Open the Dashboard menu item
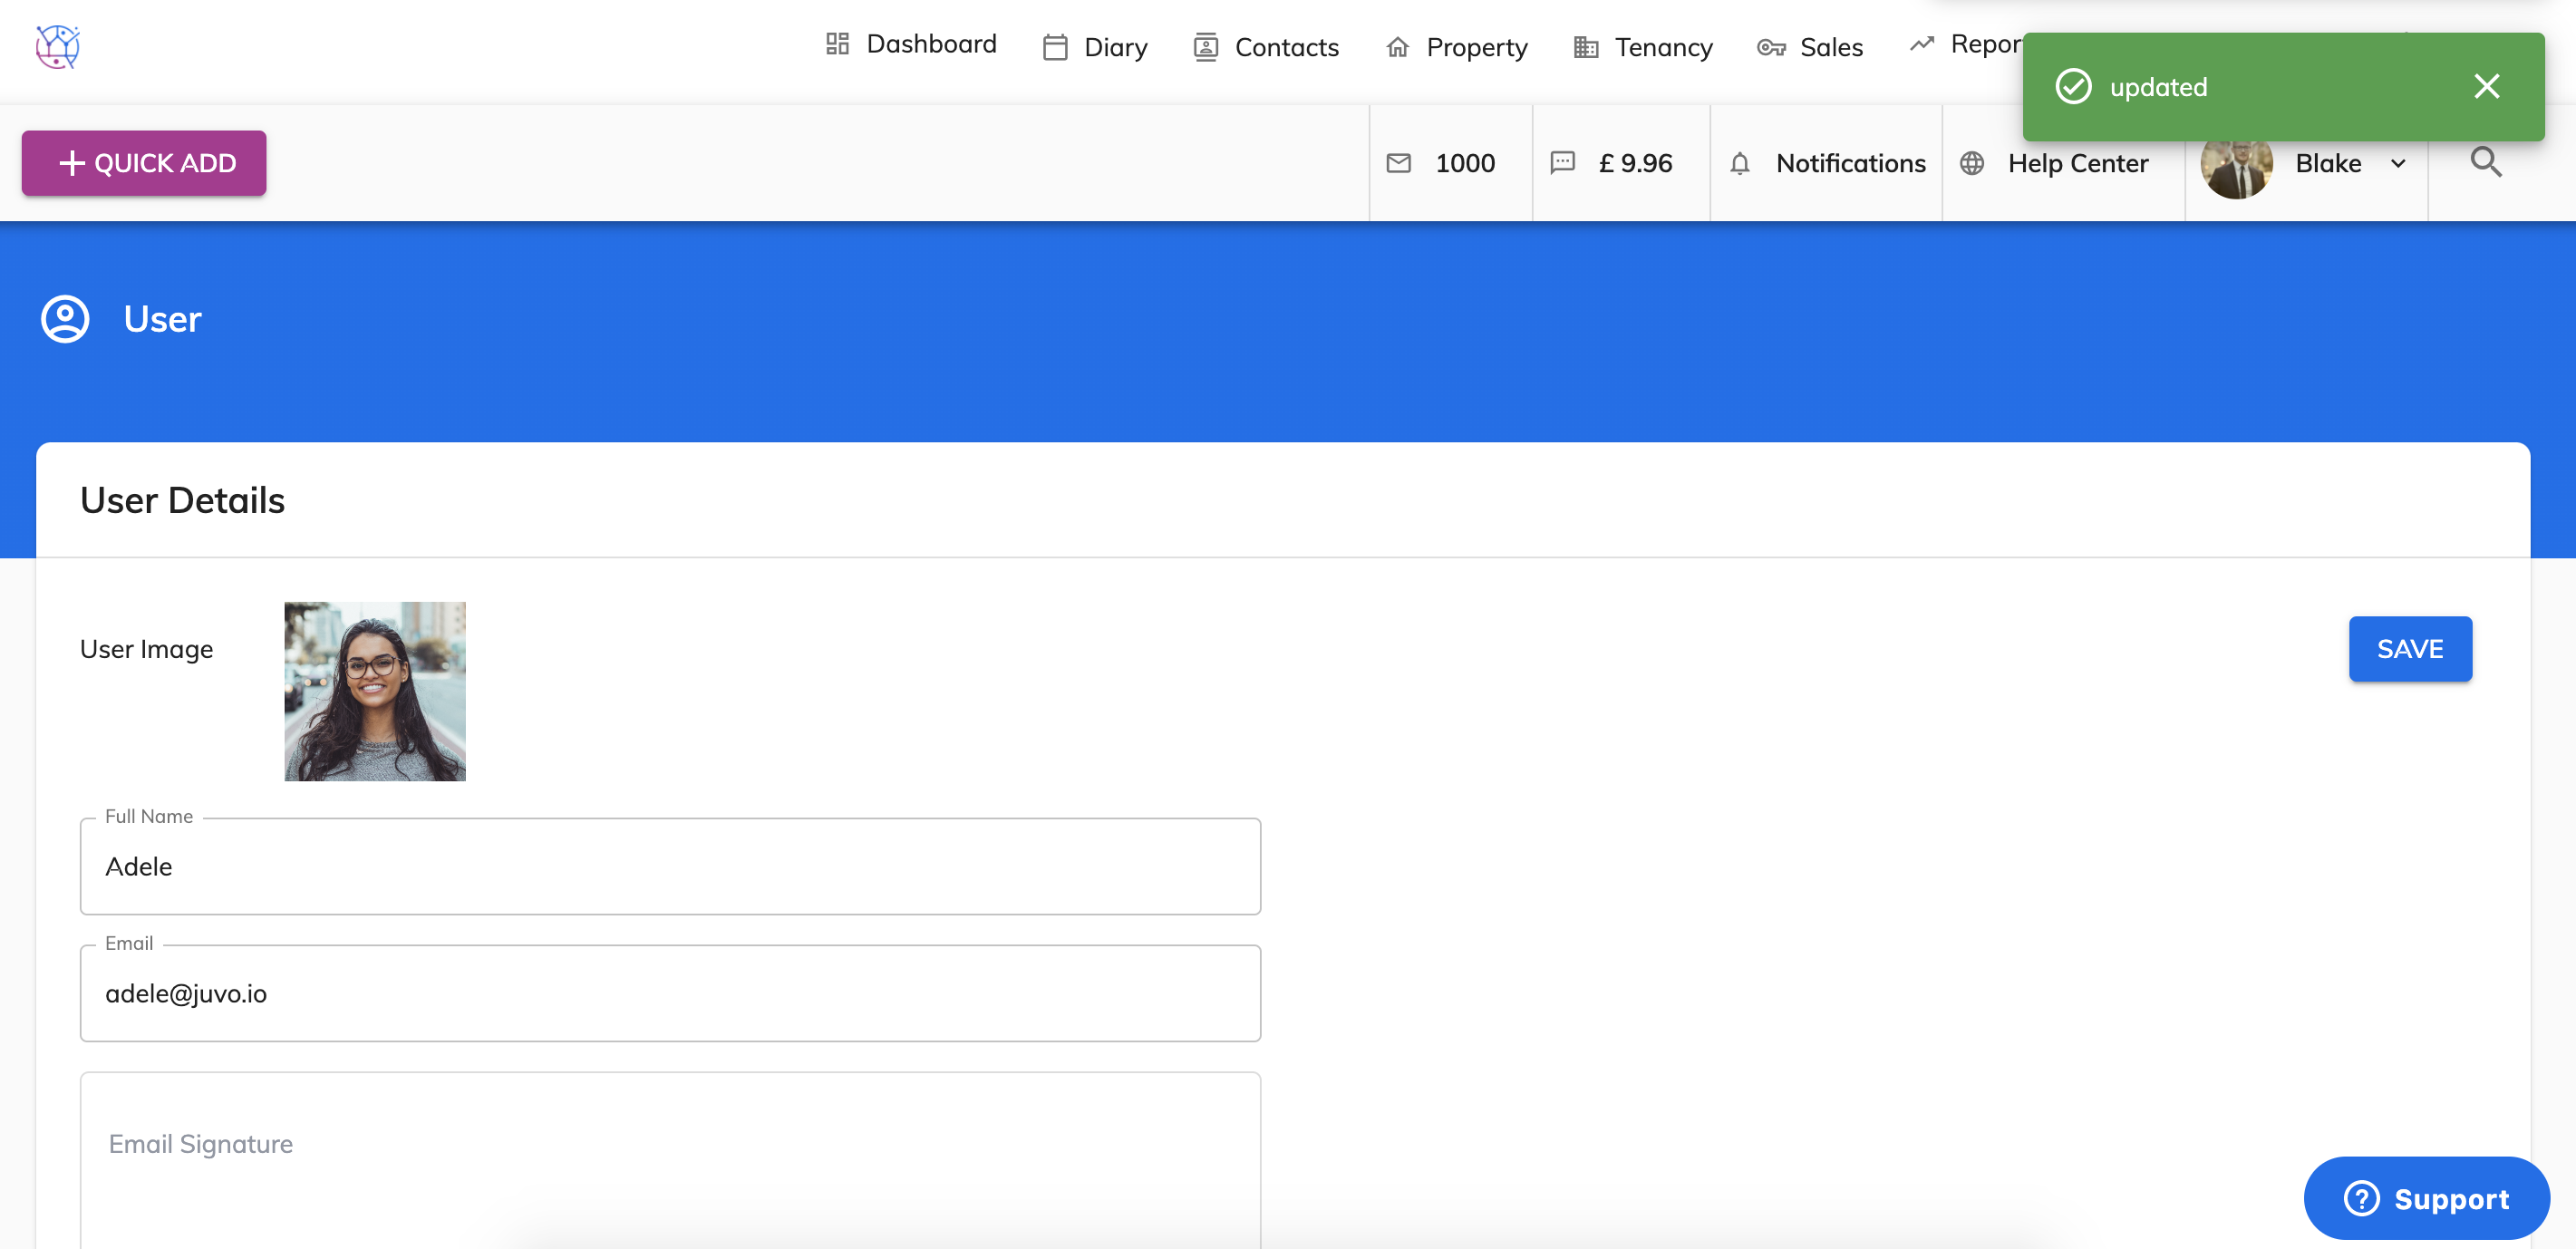Image resolution: width=2576 pixels, height=1249 pixels. point(911,44)
